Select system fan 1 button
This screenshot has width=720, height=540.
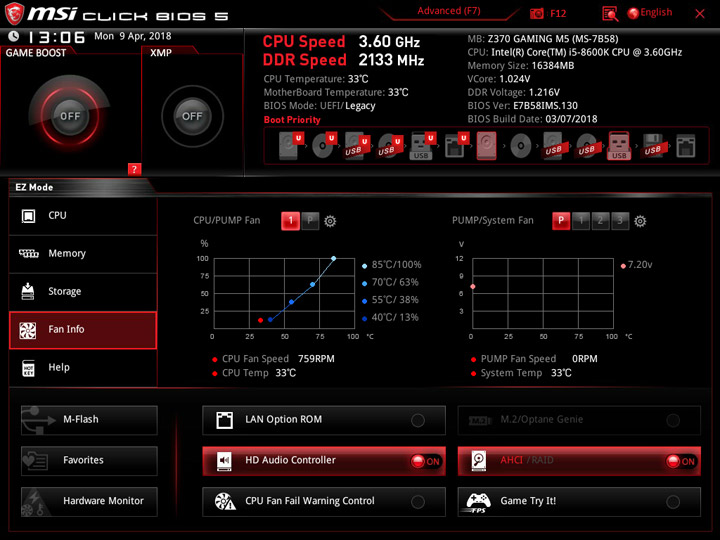[x=581, y=221]
